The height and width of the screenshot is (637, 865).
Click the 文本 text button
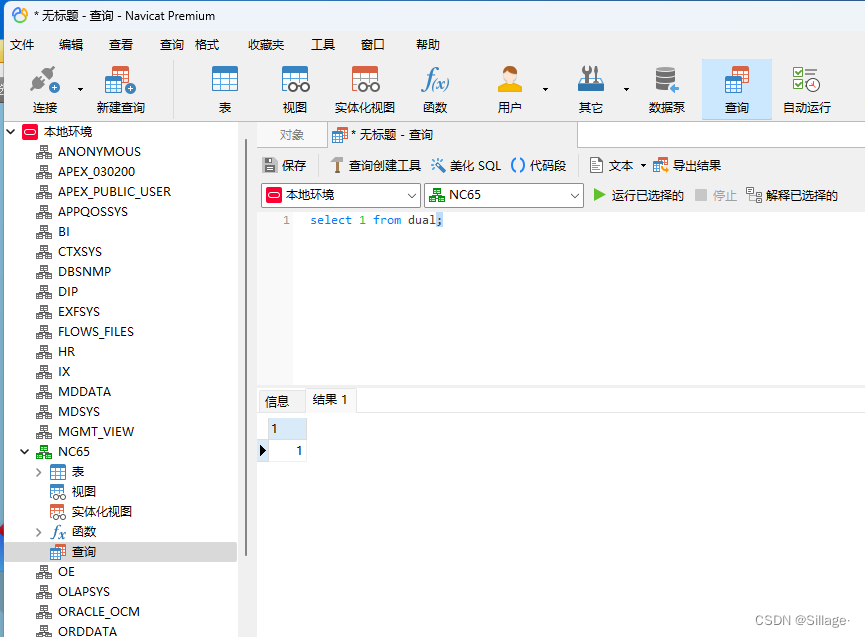(x=611, y=165)
